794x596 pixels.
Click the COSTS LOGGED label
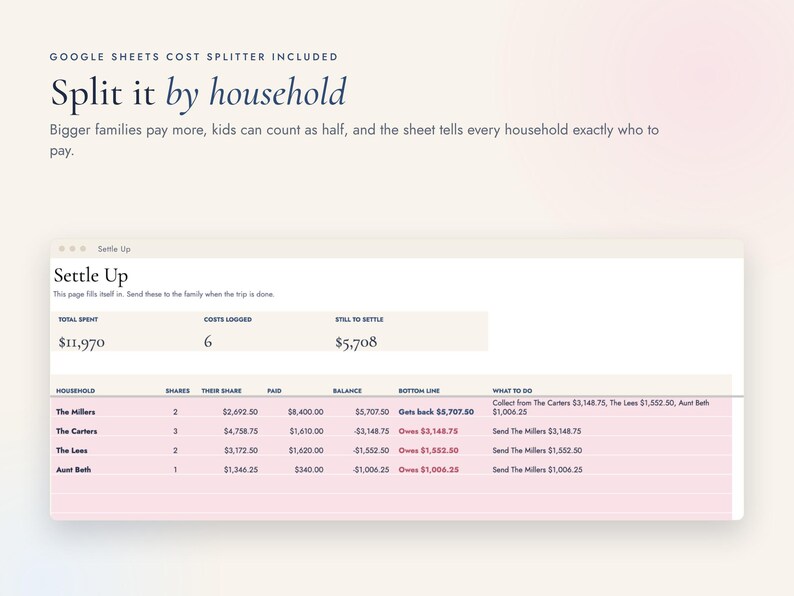[228, 320]
